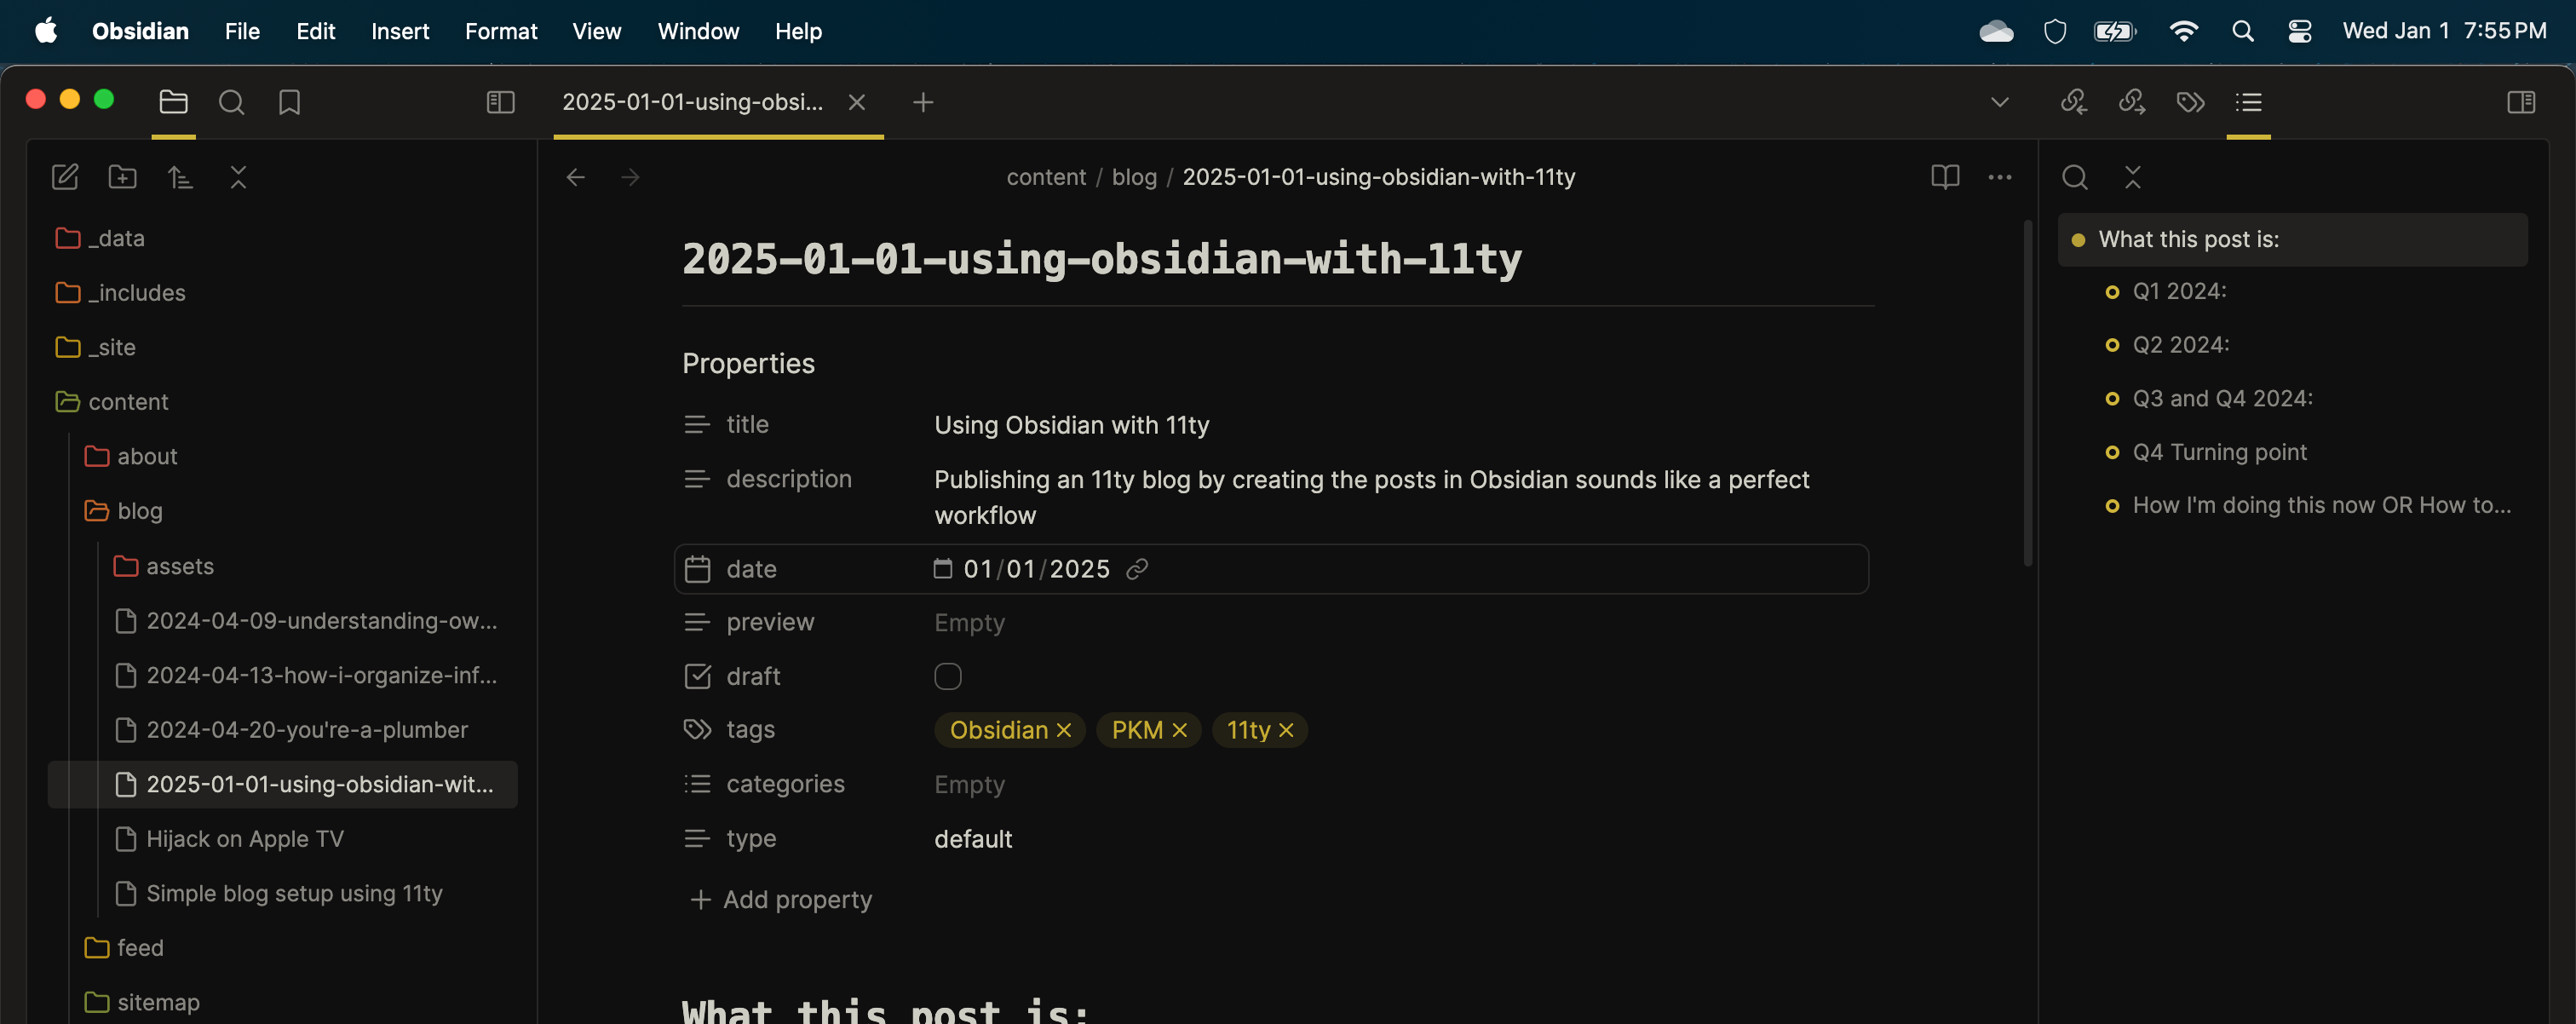Collapse all folders with the collapse icon

(238, 176)
